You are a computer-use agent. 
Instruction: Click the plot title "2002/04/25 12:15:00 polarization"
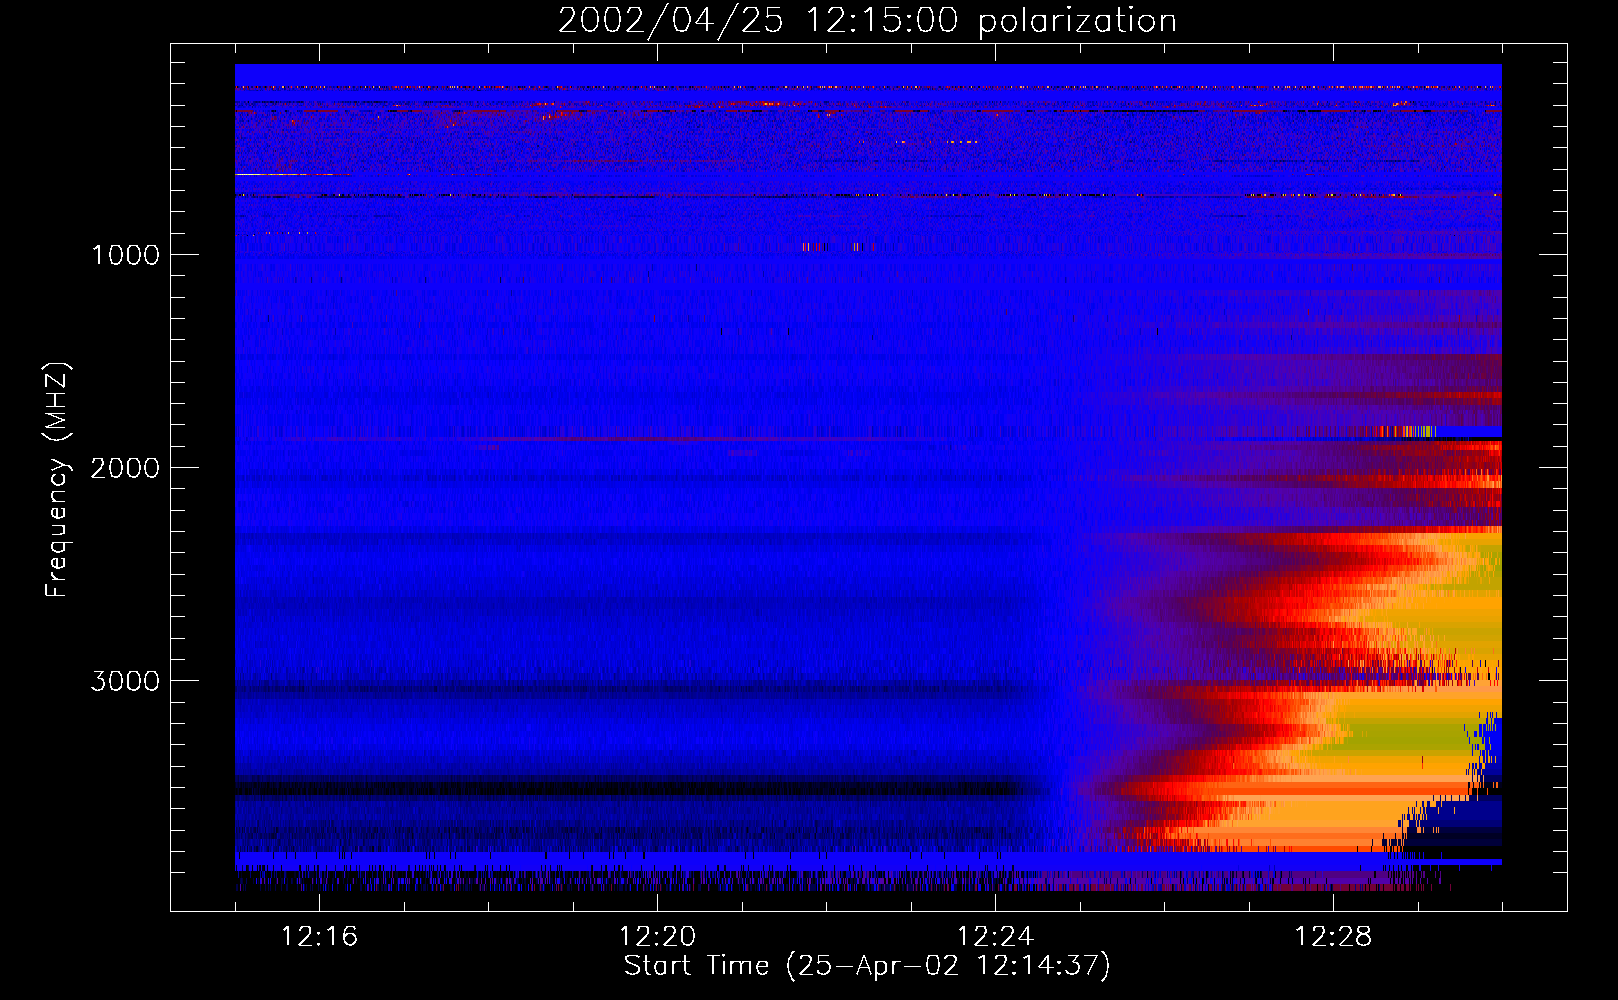[x=867, y=21]
